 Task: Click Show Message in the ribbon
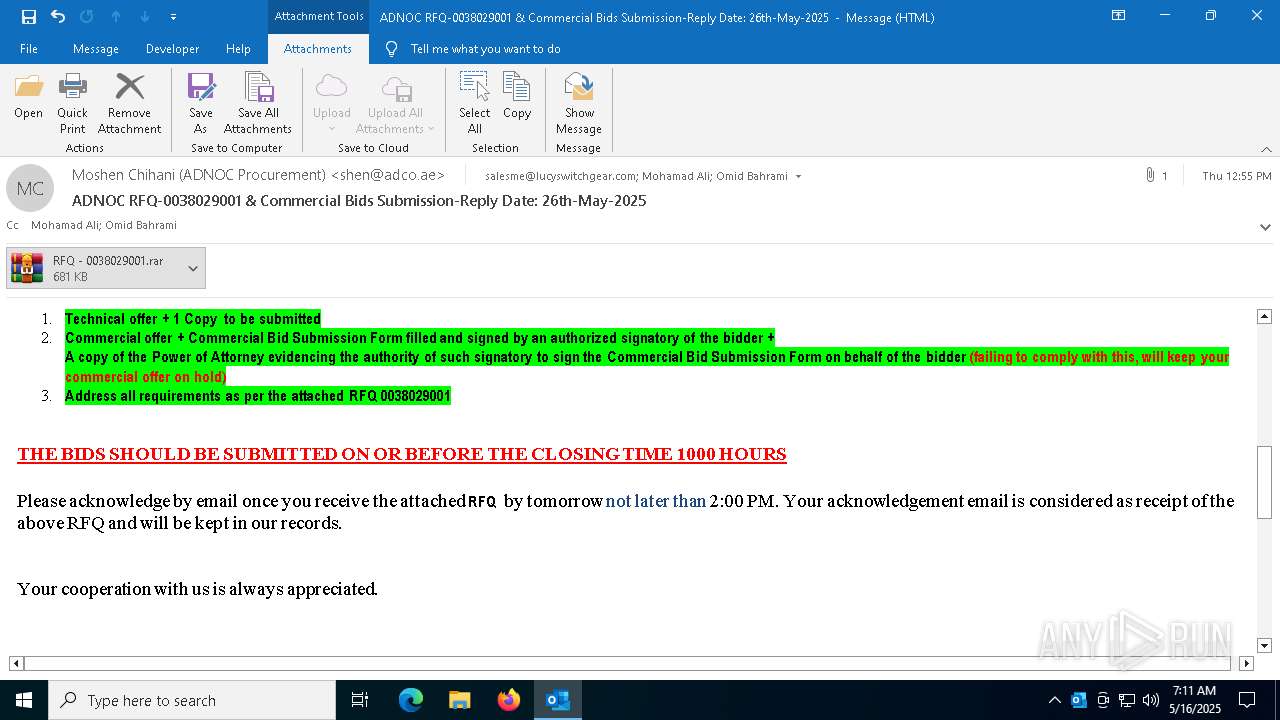(x=579, y=103)
